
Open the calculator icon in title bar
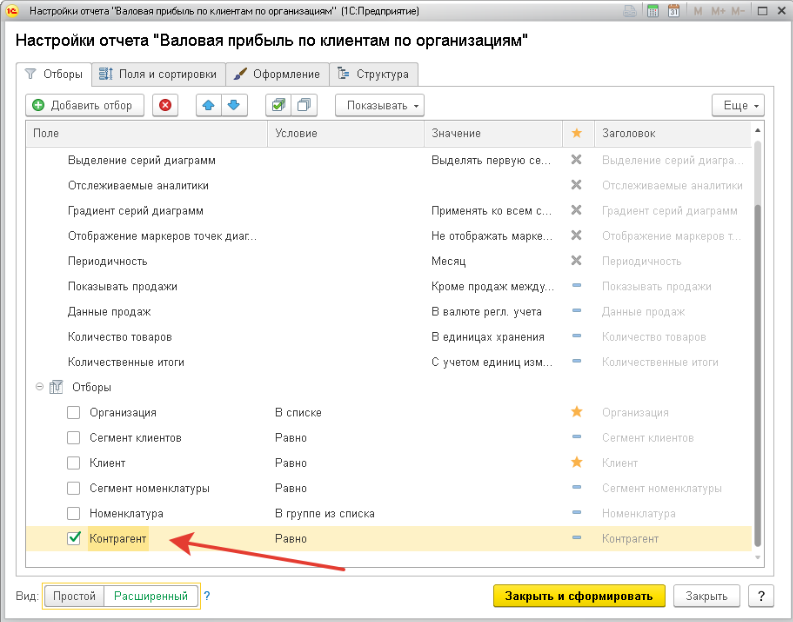[653, 11]
